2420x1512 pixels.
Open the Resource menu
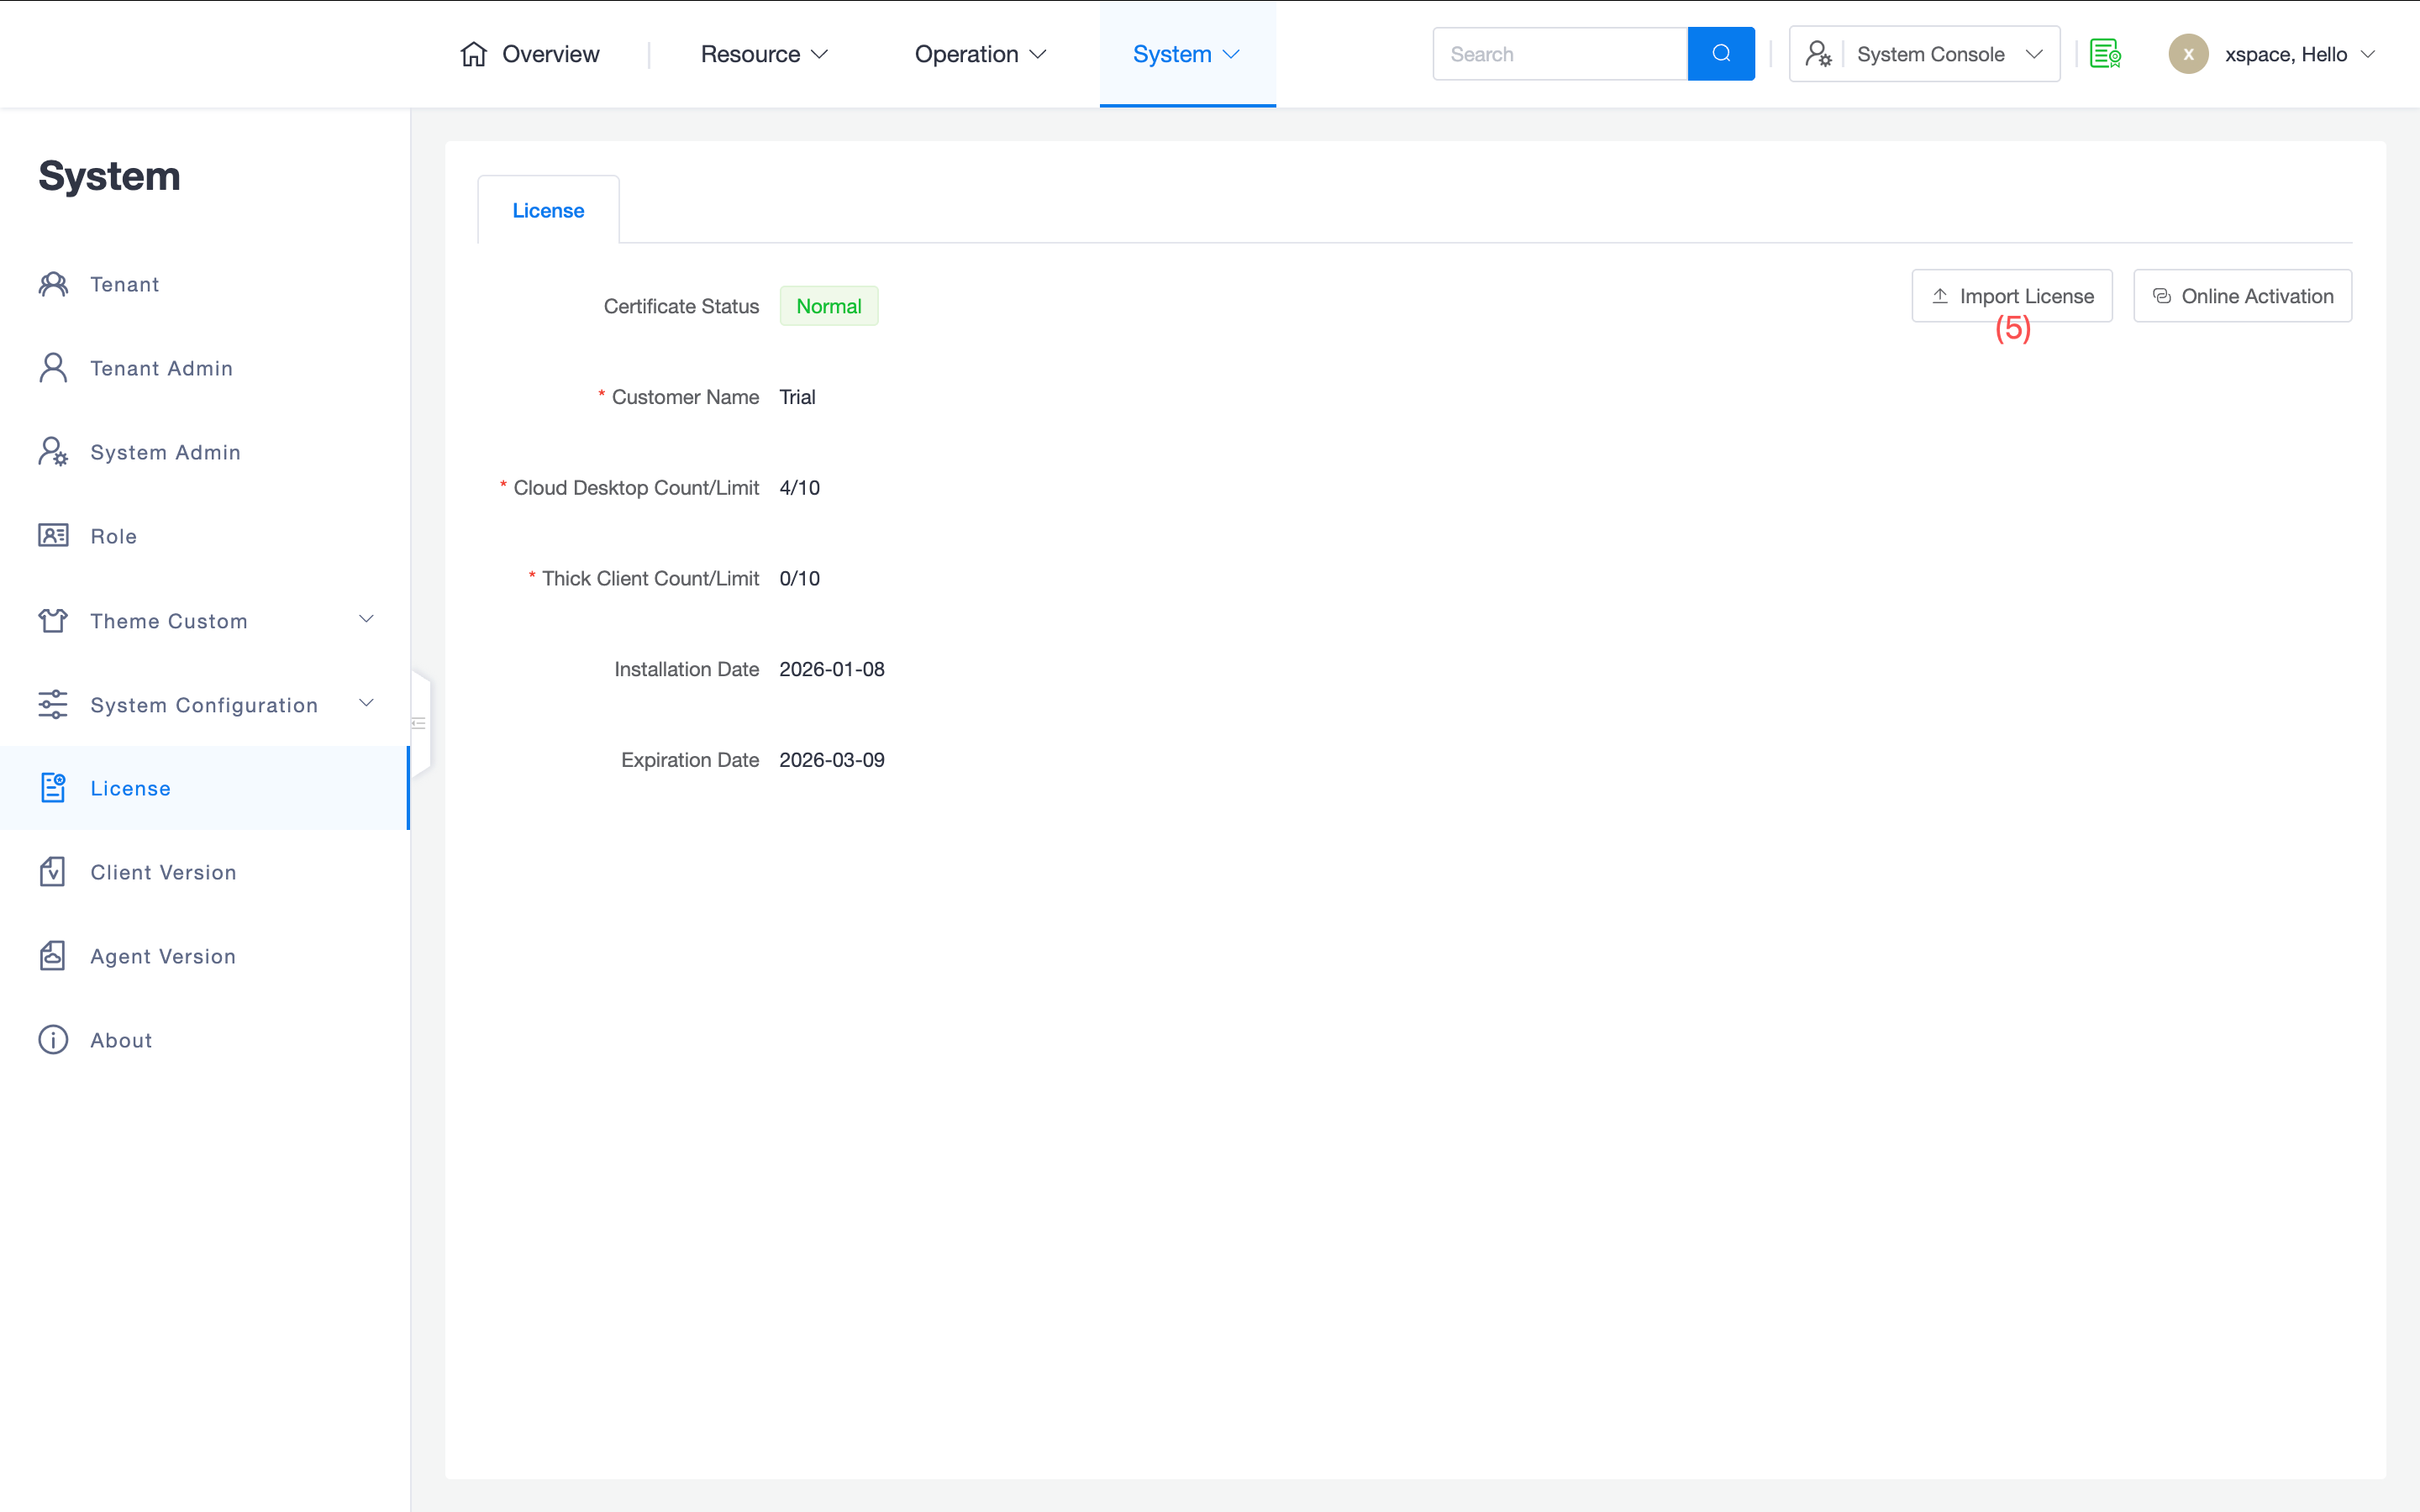[764, 54]
